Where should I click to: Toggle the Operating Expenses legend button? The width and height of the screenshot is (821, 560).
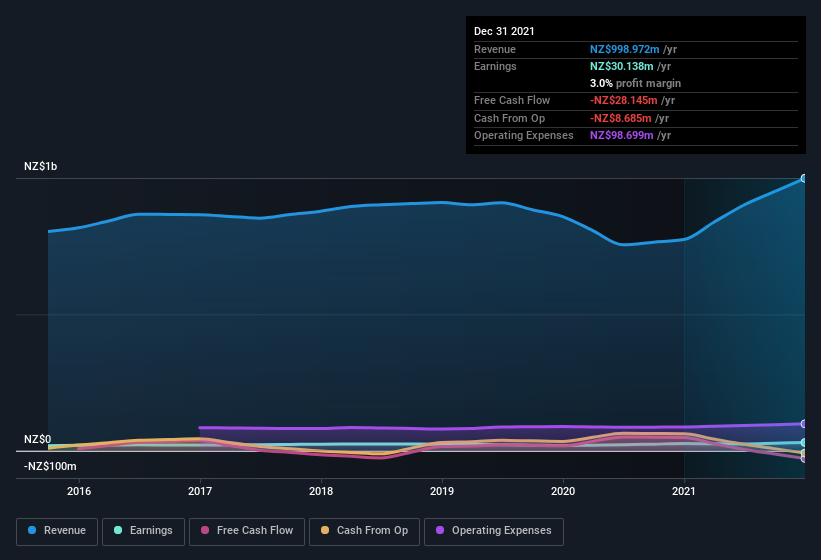pyautogui.click(x=494, y=531)
